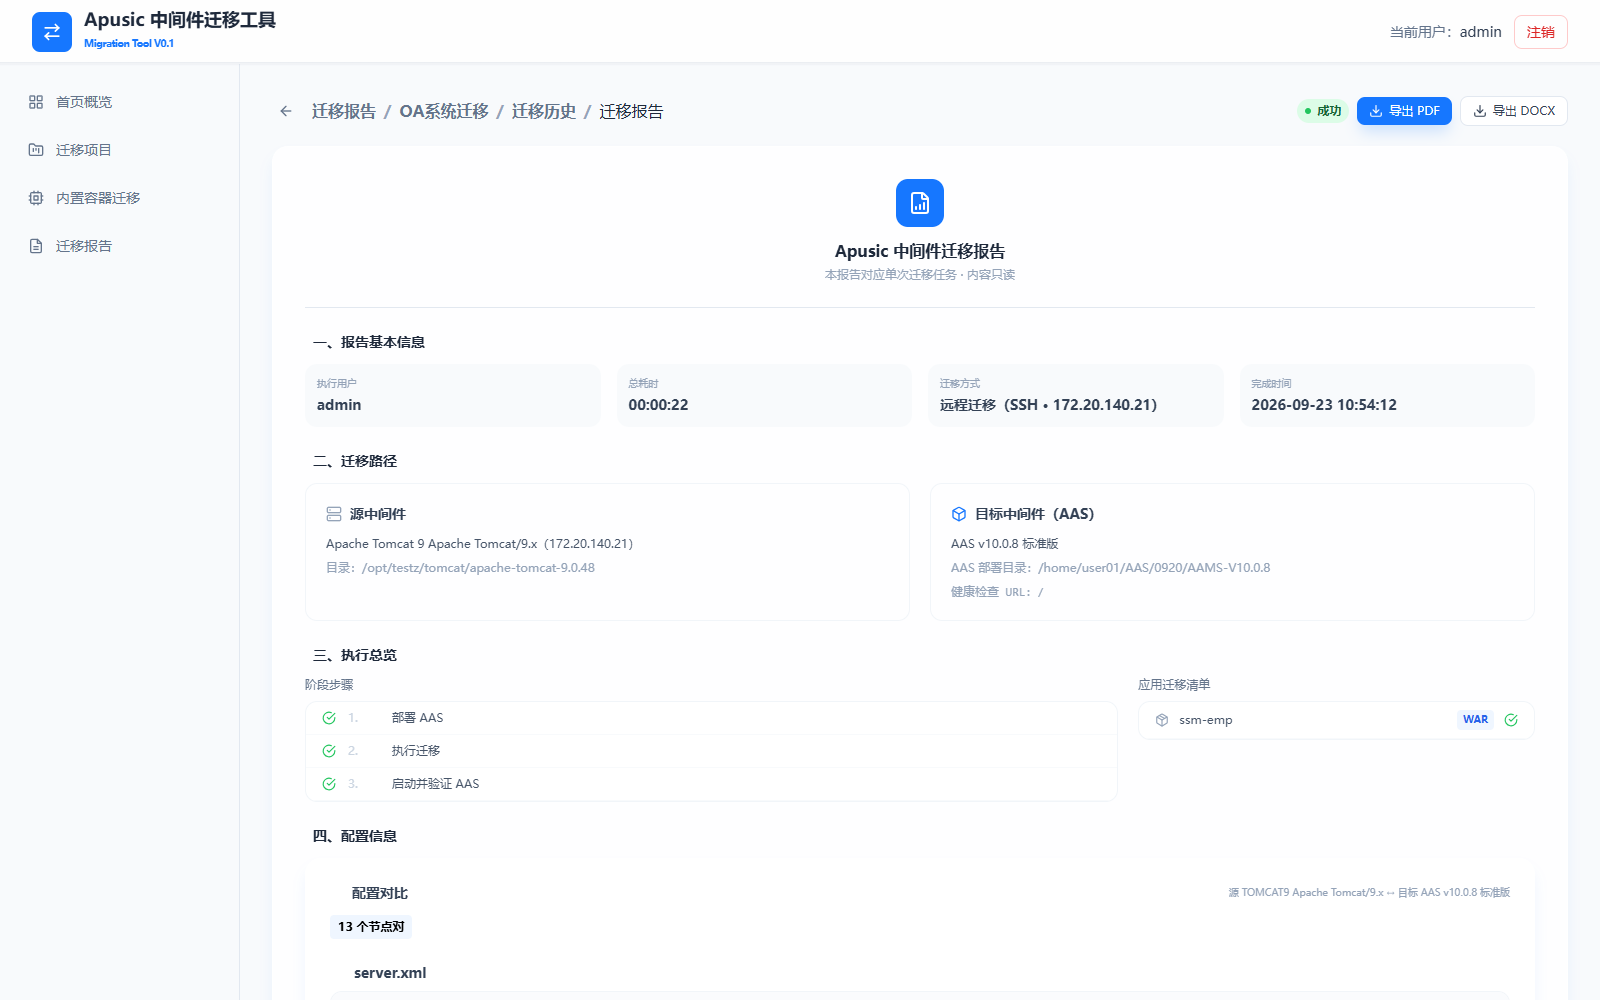Click the check icon for 启动并验证 AAS
The image size is (1600, 1000).
point(329,784)
